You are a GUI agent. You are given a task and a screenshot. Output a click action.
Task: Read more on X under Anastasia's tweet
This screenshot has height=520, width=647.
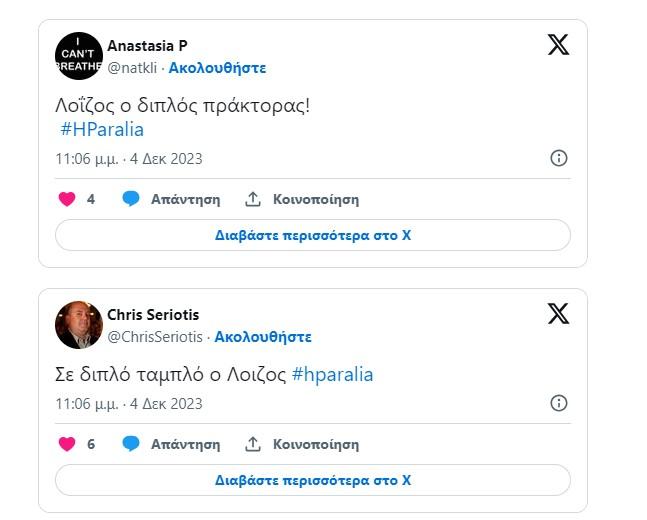312,236
